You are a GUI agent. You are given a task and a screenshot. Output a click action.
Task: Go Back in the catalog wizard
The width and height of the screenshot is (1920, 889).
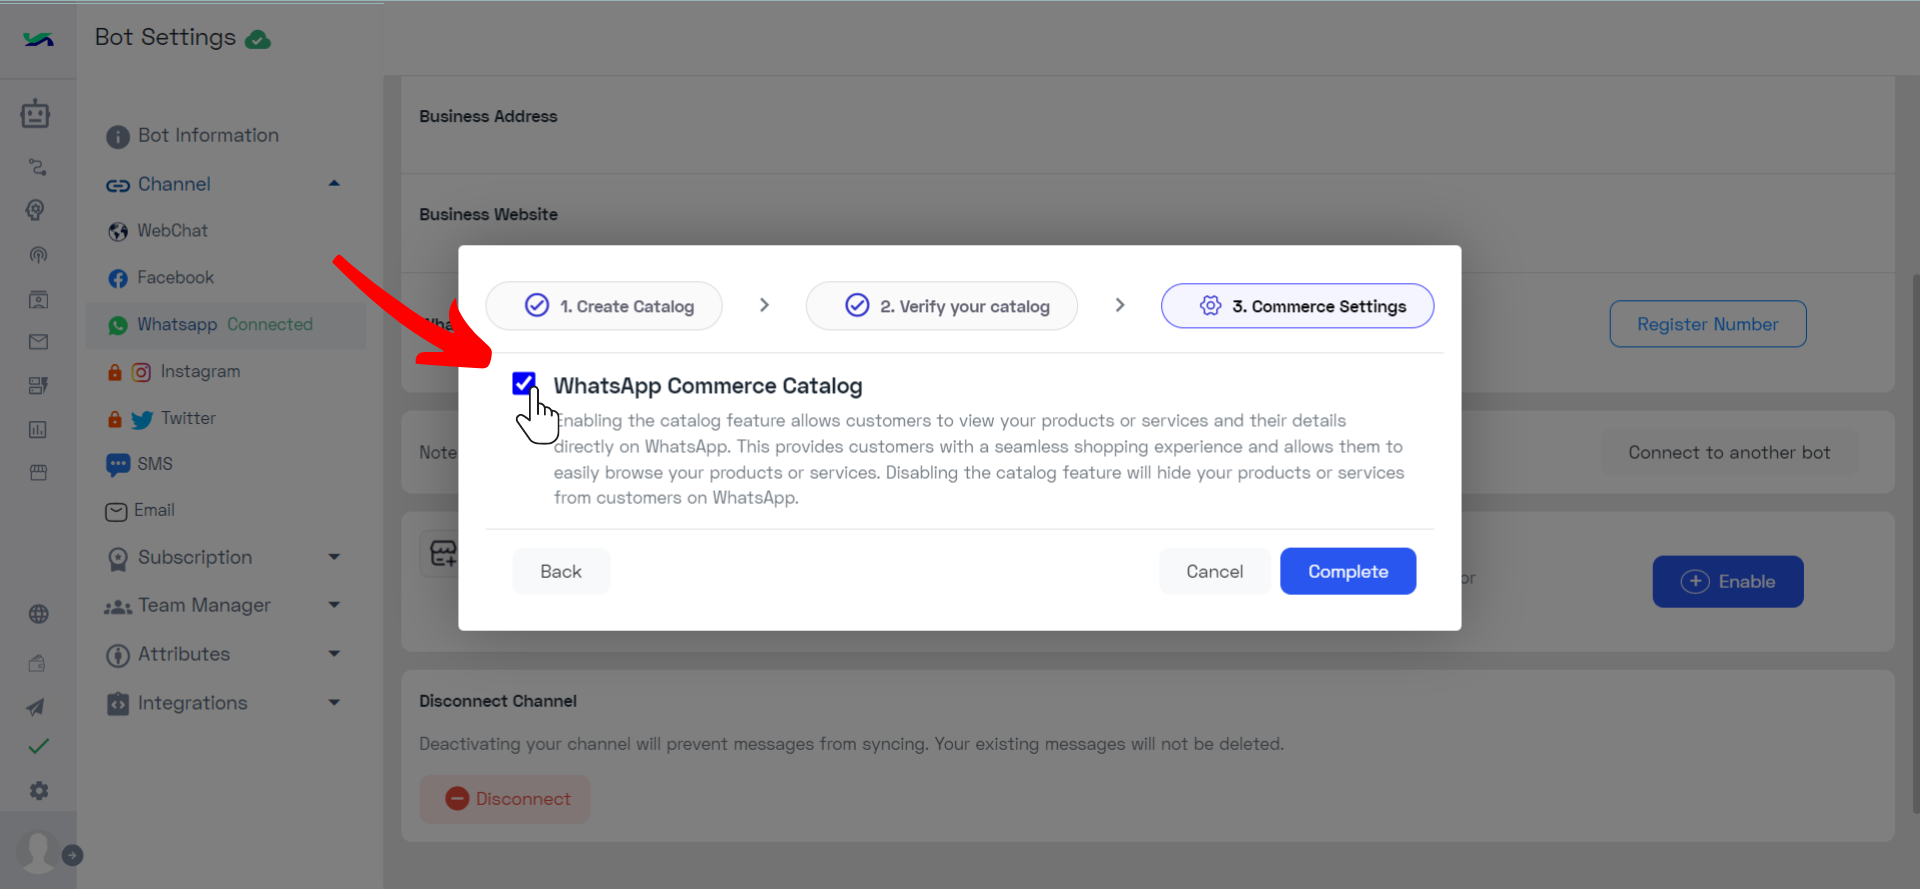click(561, 571)
